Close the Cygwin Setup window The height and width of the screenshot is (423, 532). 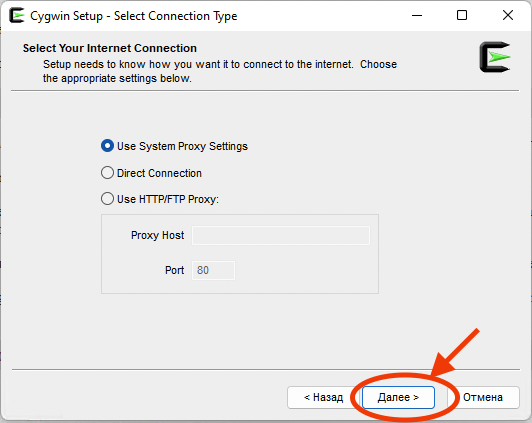click(508, 16)
